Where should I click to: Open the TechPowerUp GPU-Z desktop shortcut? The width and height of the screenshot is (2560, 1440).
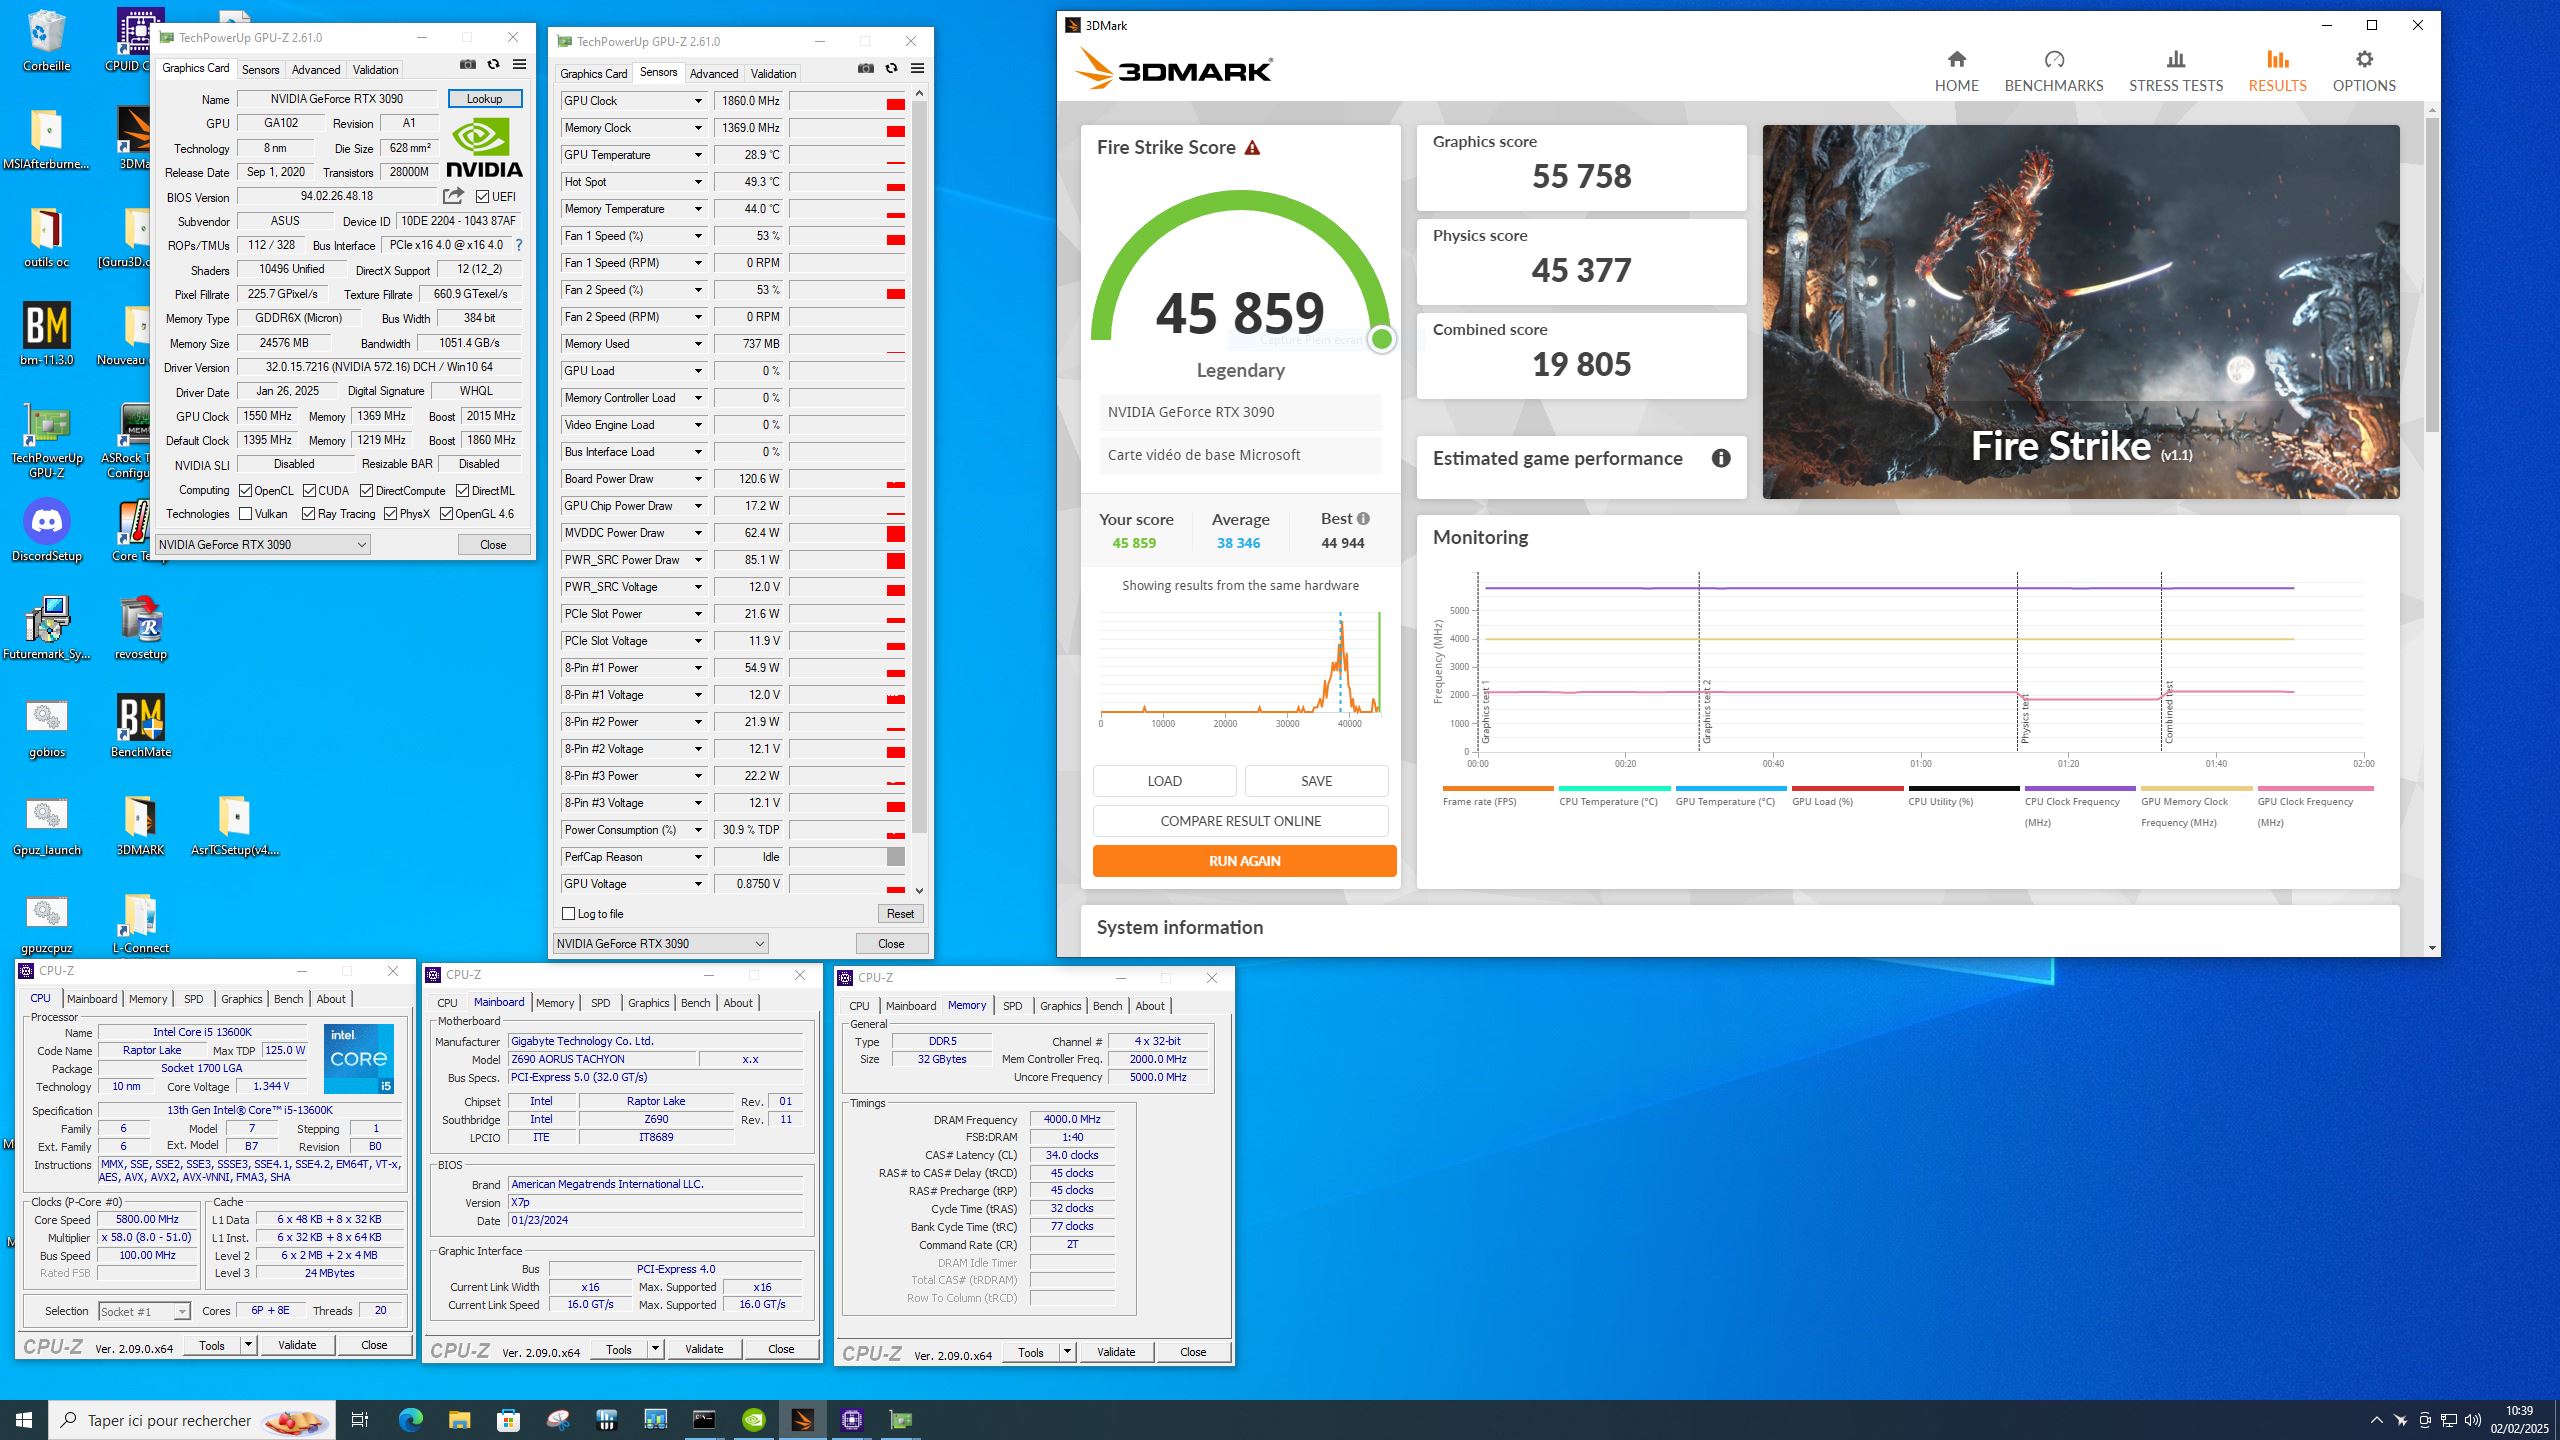pyautogui.click(x=46, y=442)
